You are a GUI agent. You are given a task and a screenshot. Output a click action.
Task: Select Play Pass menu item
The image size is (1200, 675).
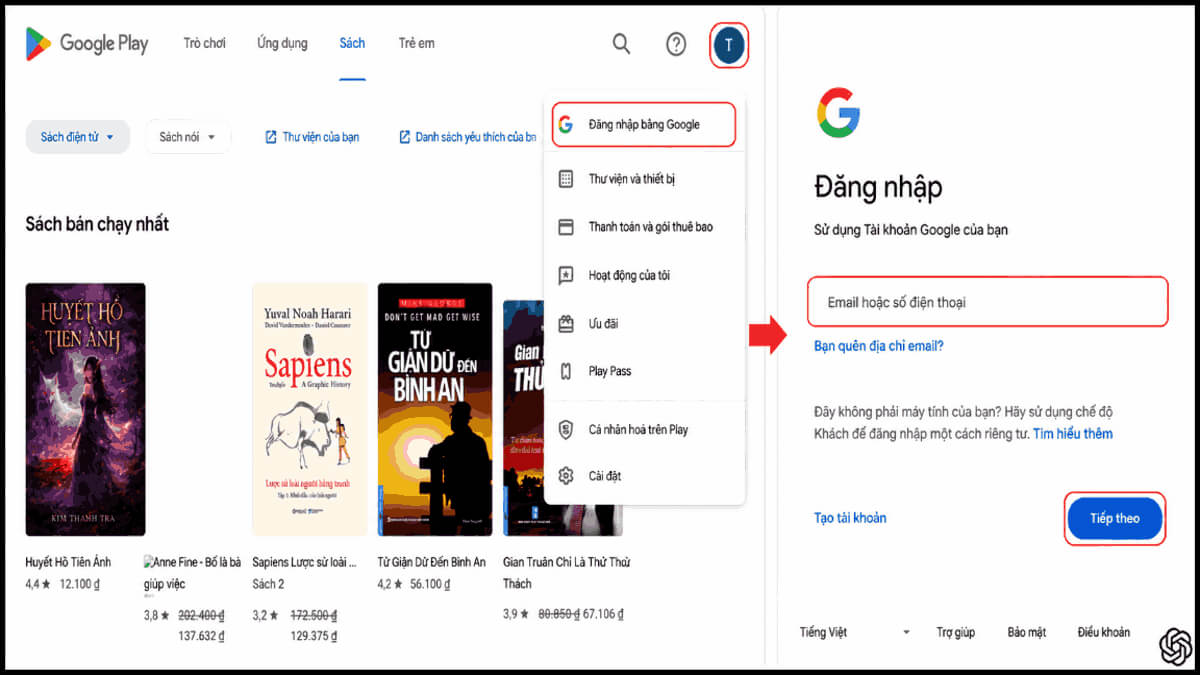click(x=644, y=371)
